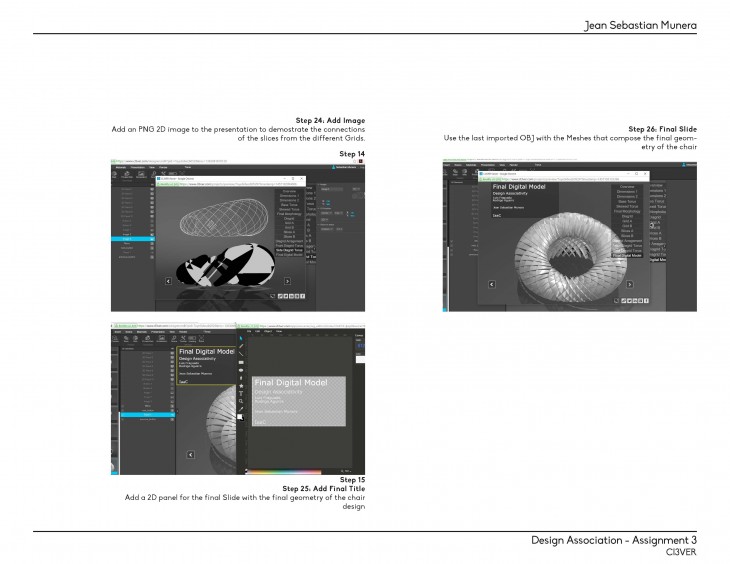Click the foreground color swatch in image editor
Image resolution: width=730 pixels, height=564 pixels.
click(x=241, y=415)
